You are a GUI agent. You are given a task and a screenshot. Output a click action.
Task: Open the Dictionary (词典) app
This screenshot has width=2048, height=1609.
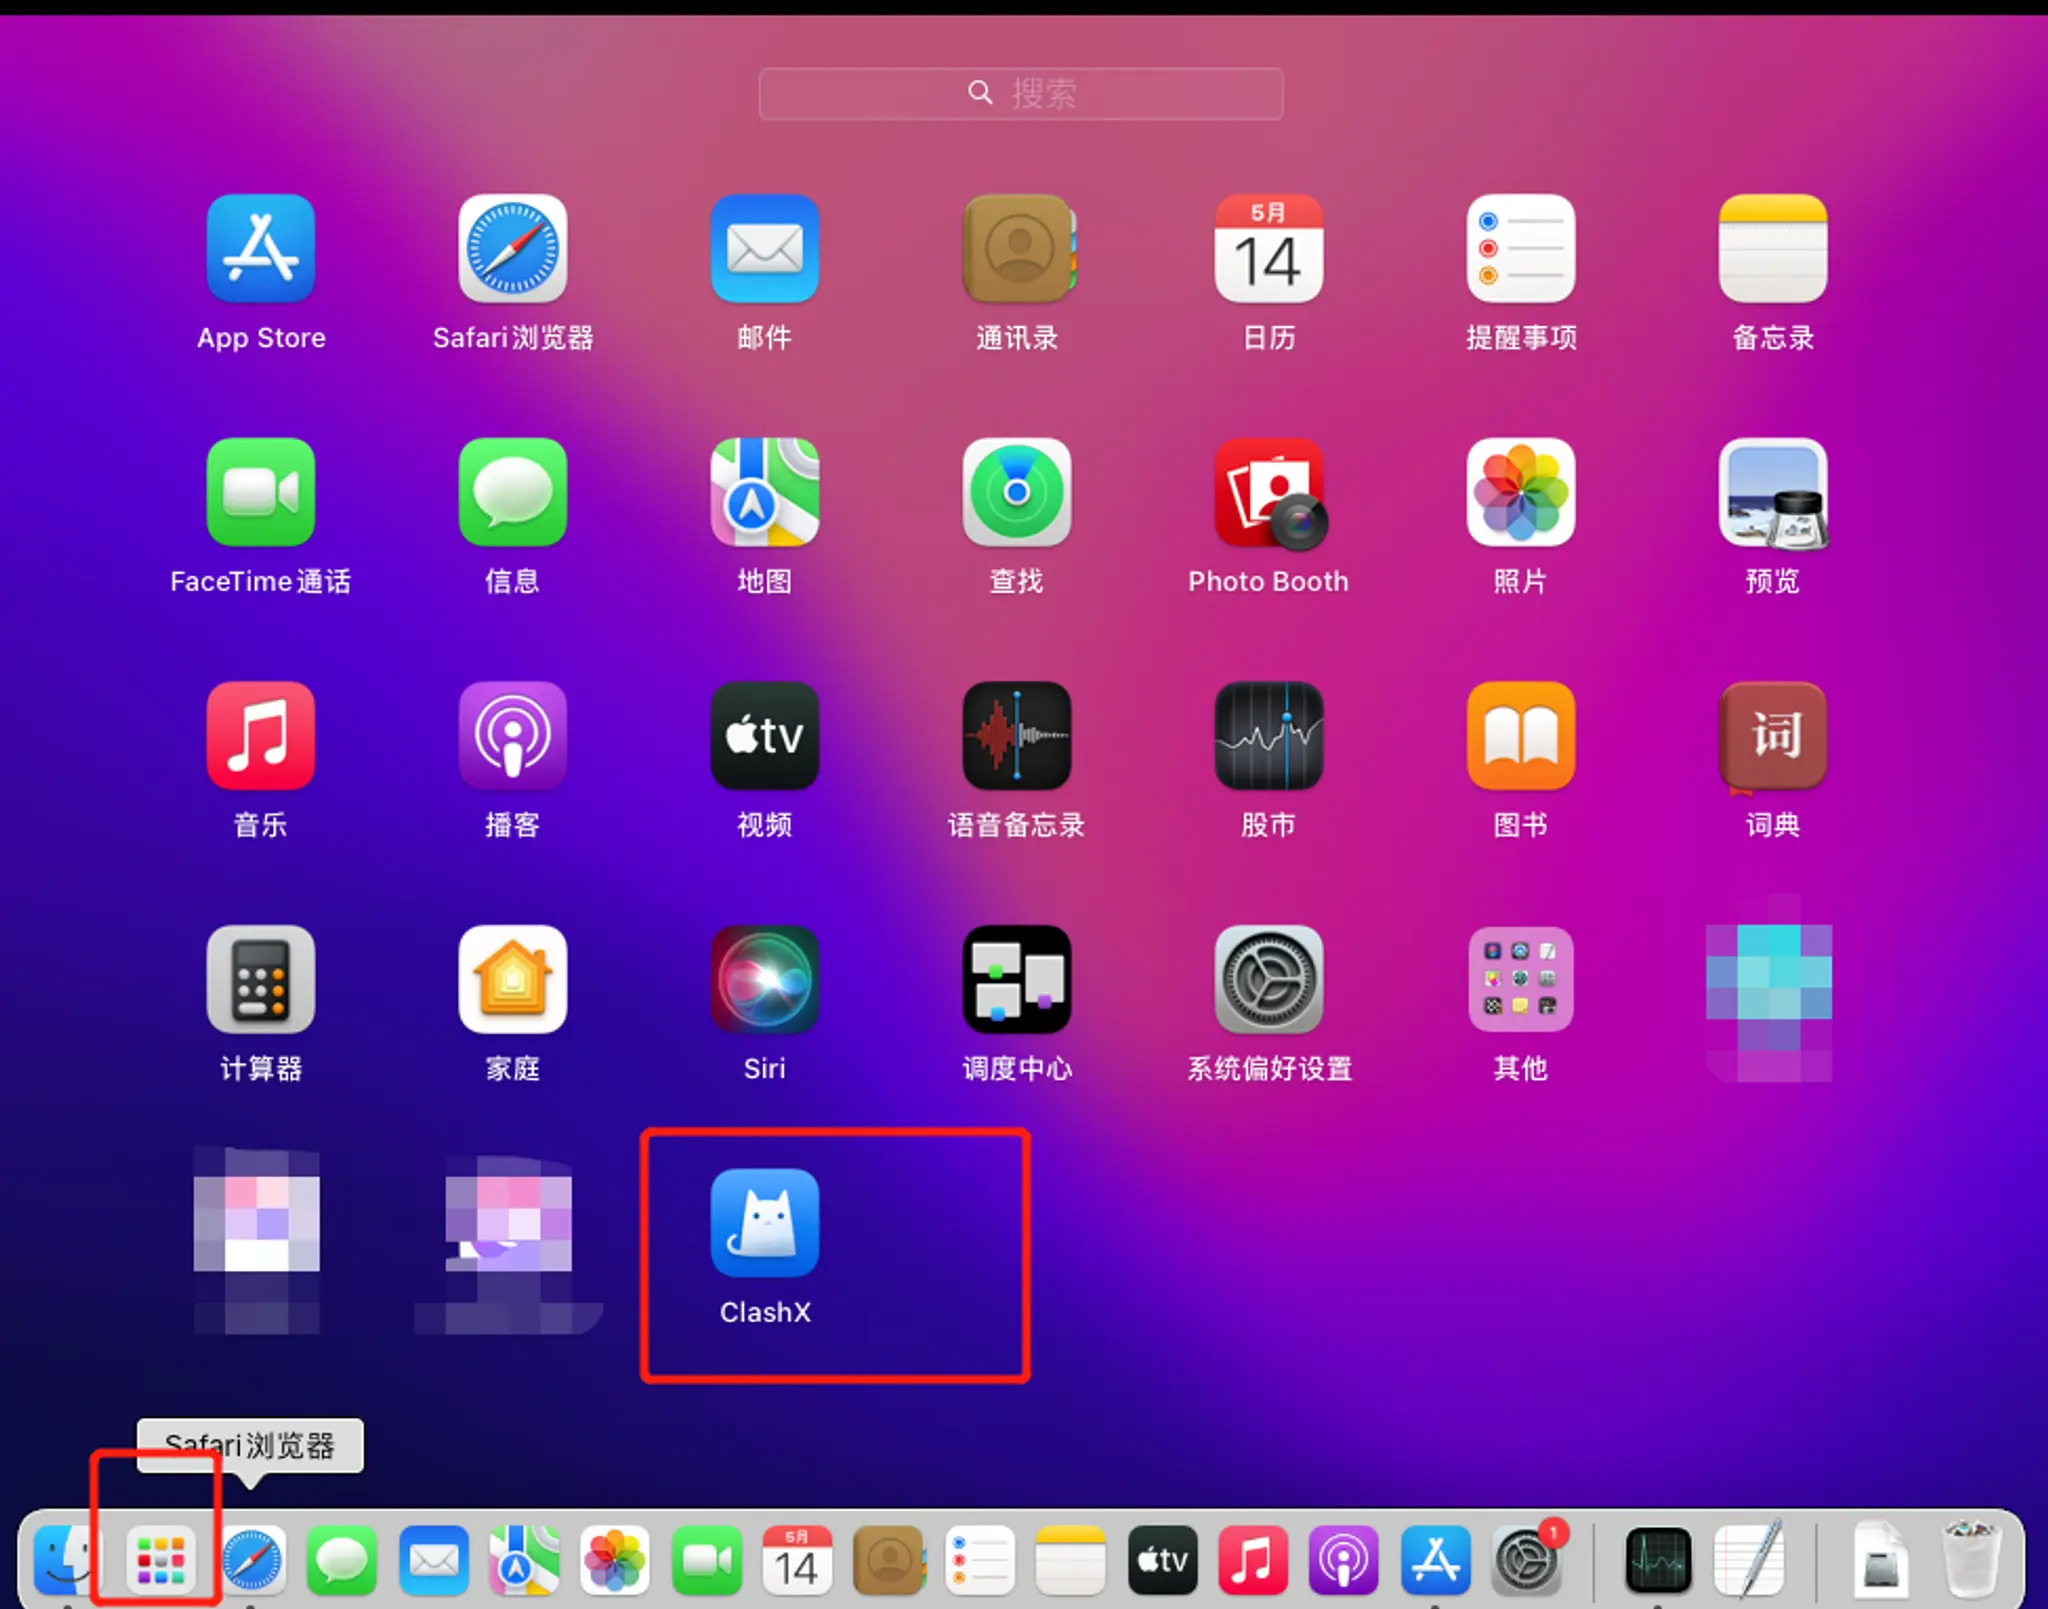pyautogui.click(x=1772, y=736)
